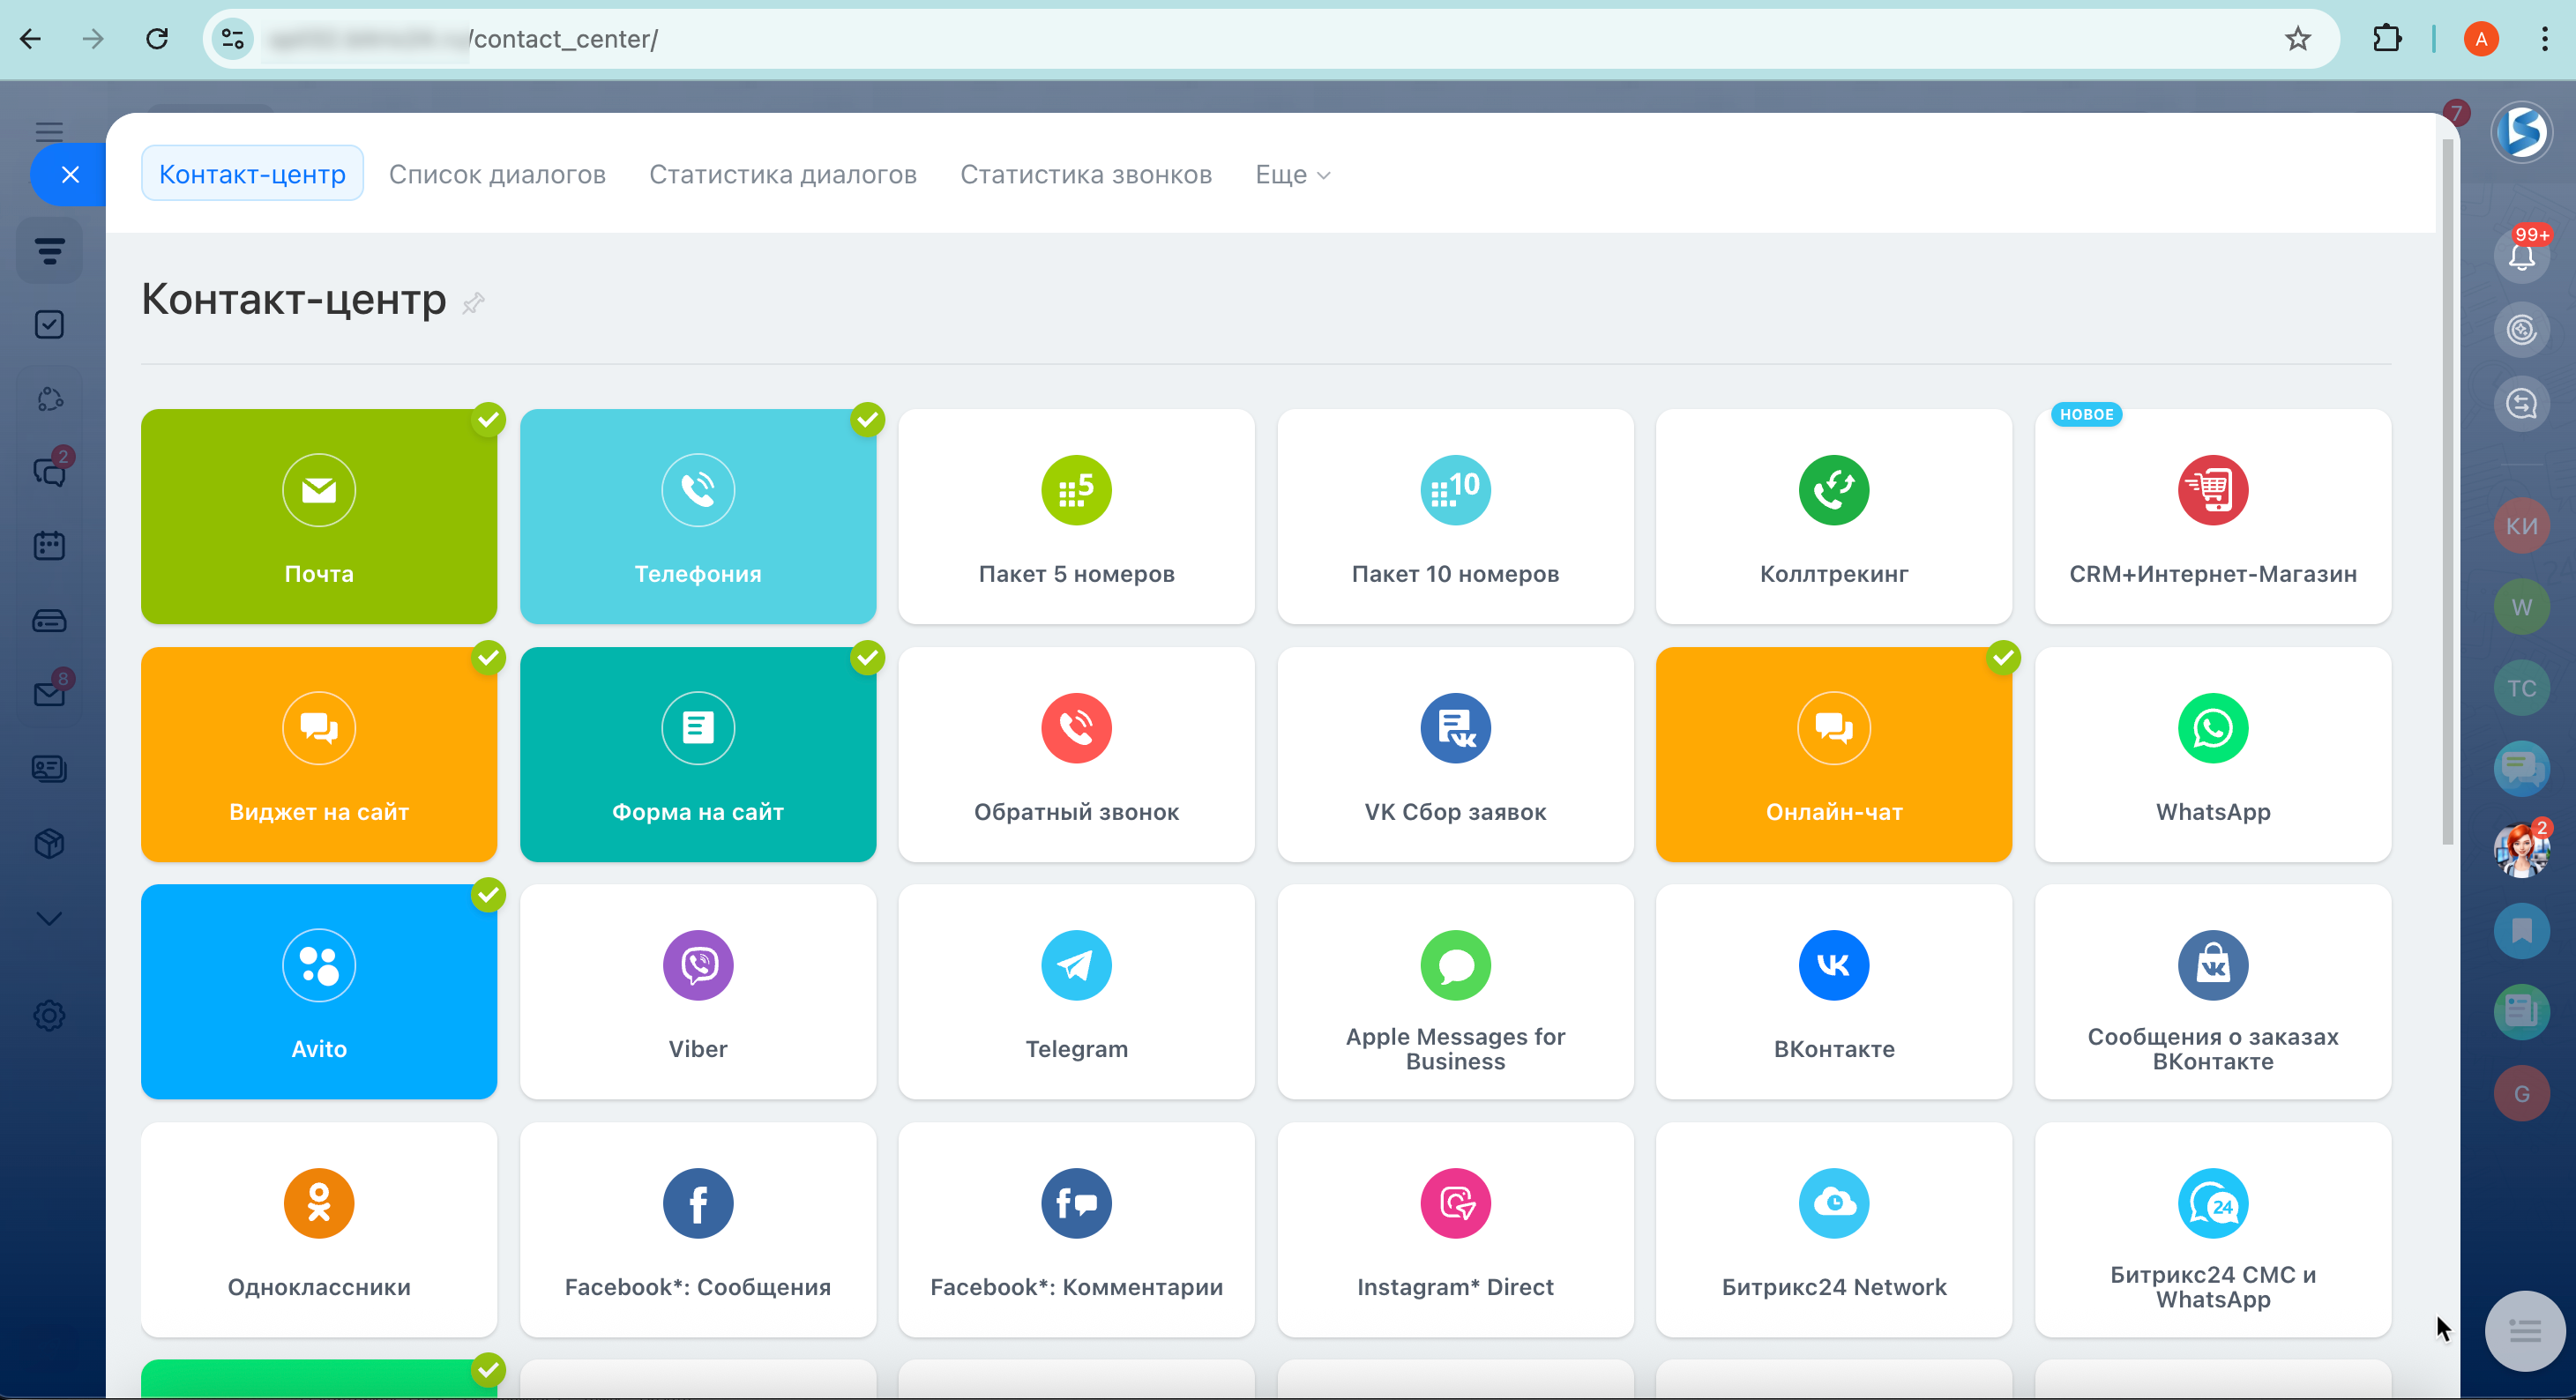Screen dimensions: 2576x1400
Task: Expand the Еще dropdown menu
Action: [x=1292, y=175]
